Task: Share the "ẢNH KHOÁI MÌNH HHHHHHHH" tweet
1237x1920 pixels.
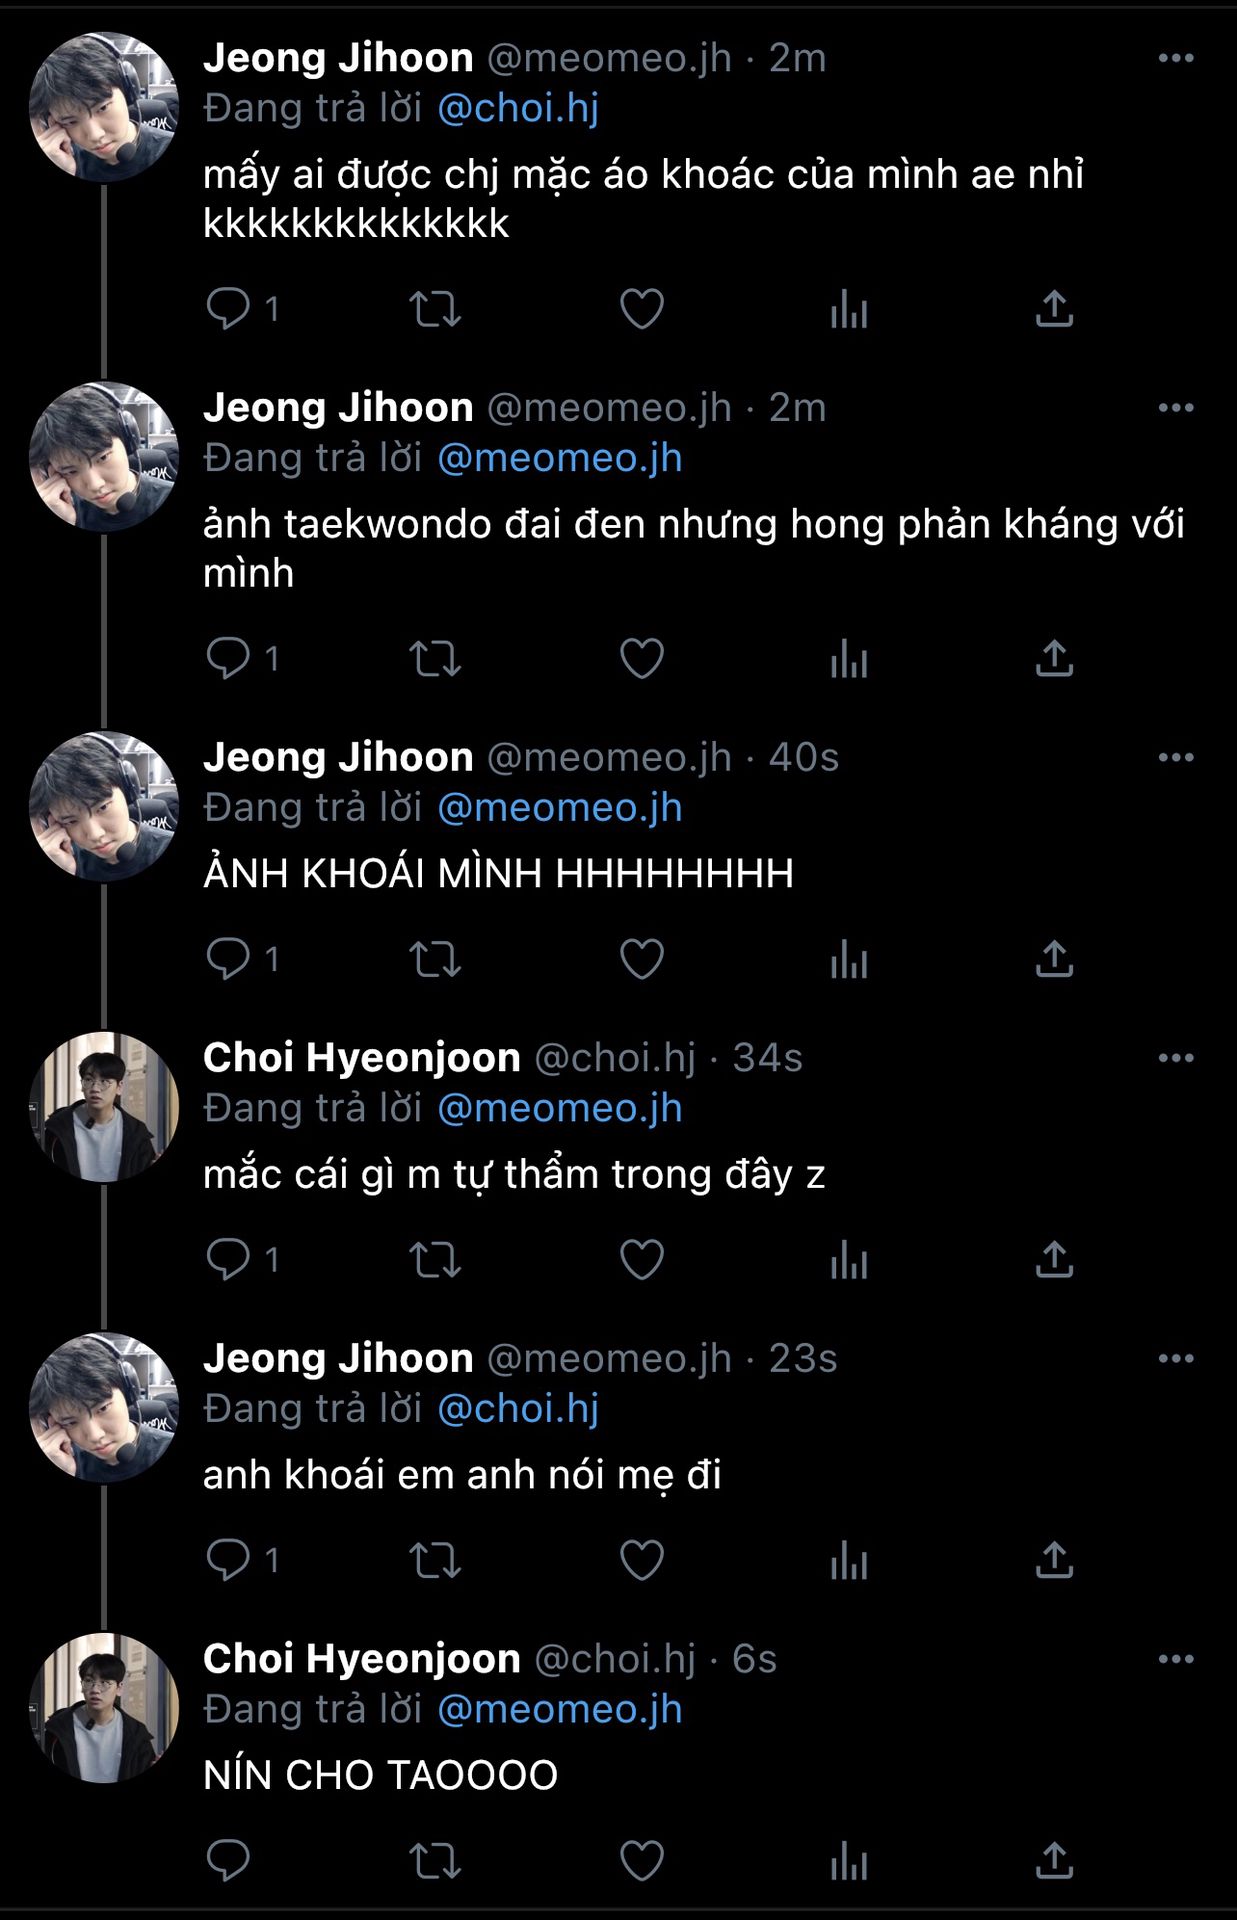Action: [1054, 959]
